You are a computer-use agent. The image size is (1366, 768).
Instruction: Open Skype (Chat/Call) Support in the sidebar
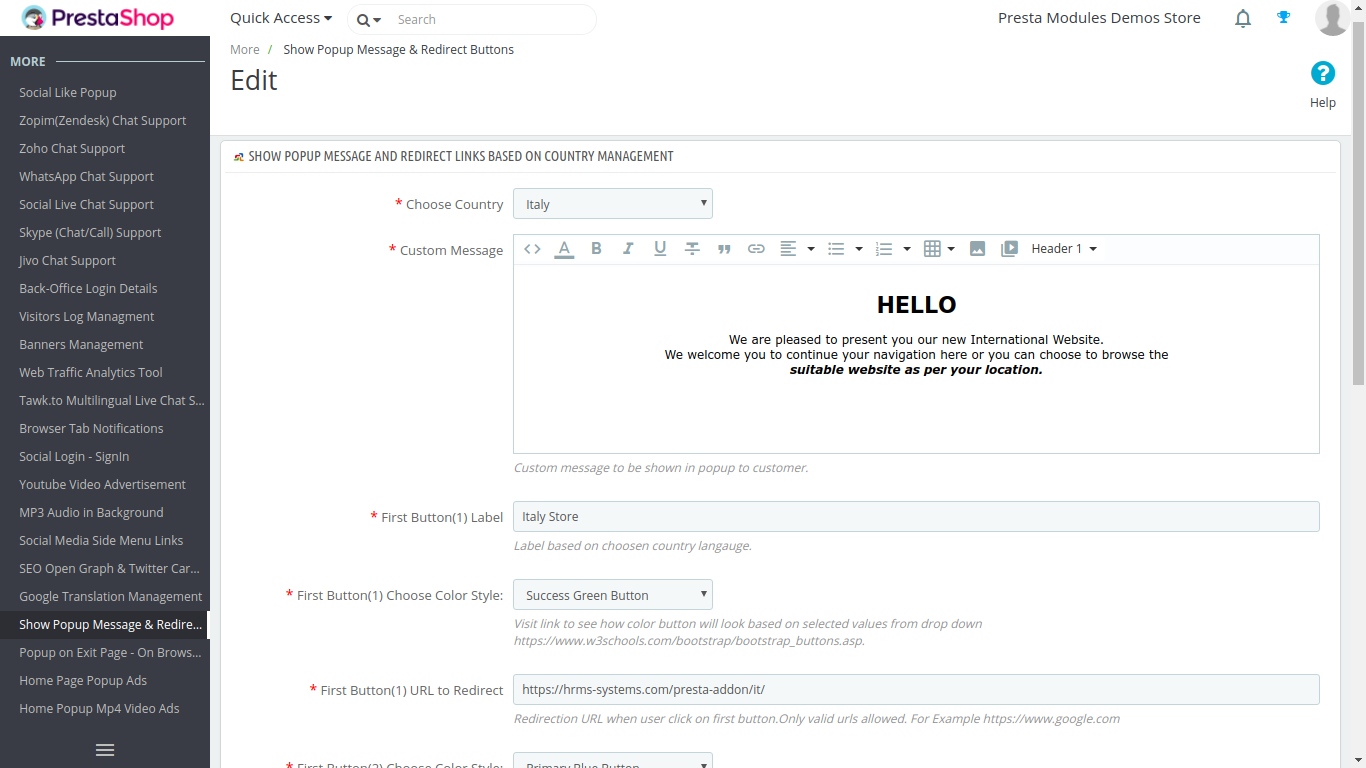point(90,232)
